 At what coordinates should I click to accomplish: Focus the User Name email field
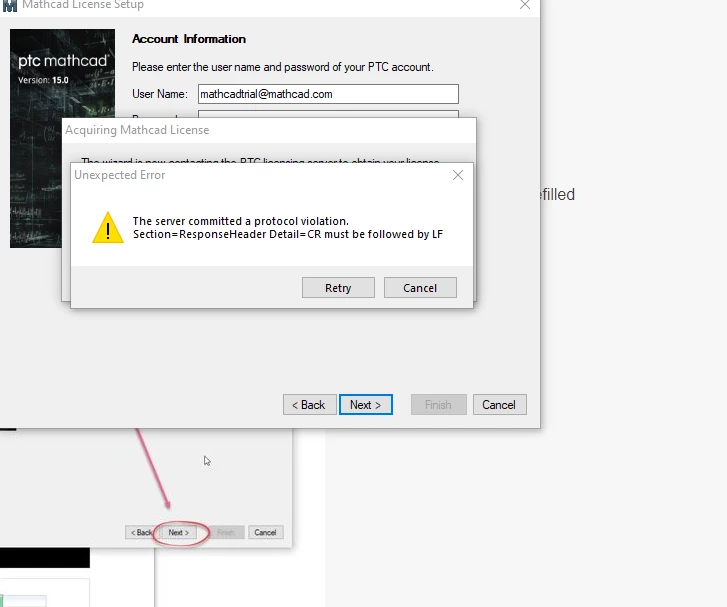328,94
